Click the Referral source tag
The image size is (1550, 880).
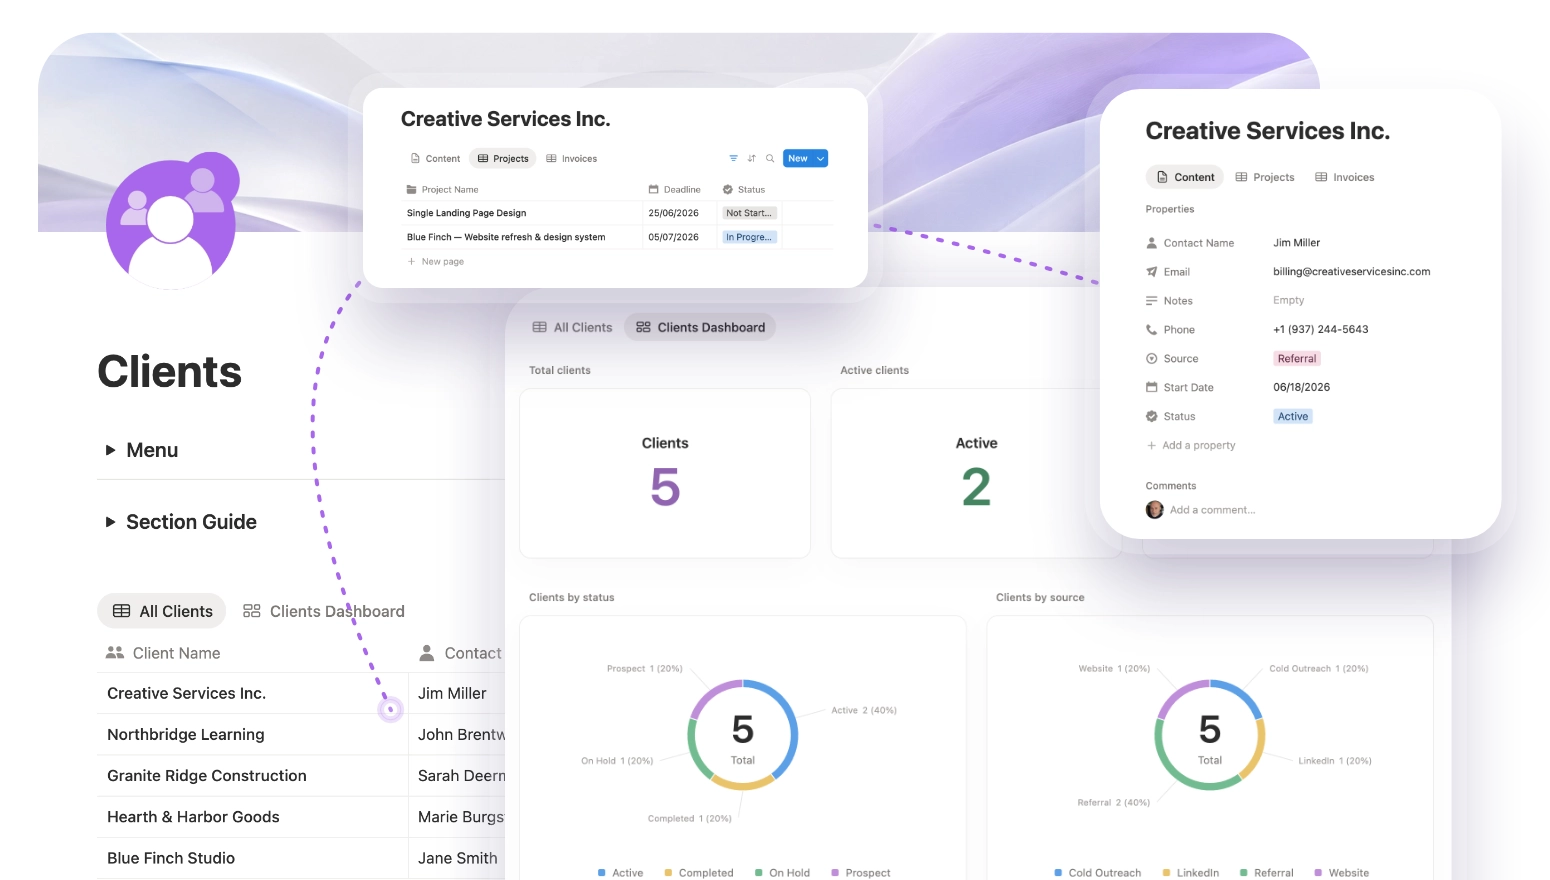[1297, 359]
